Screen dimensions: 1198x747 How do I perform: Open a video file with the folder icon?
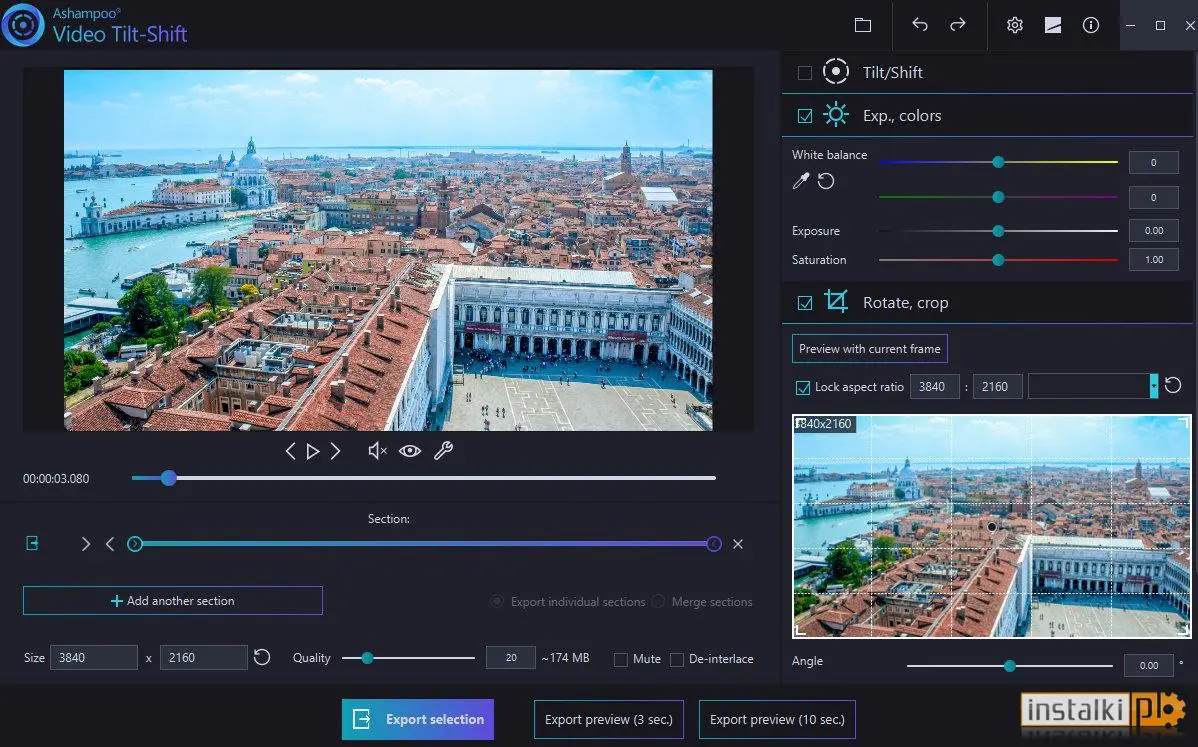863,25
